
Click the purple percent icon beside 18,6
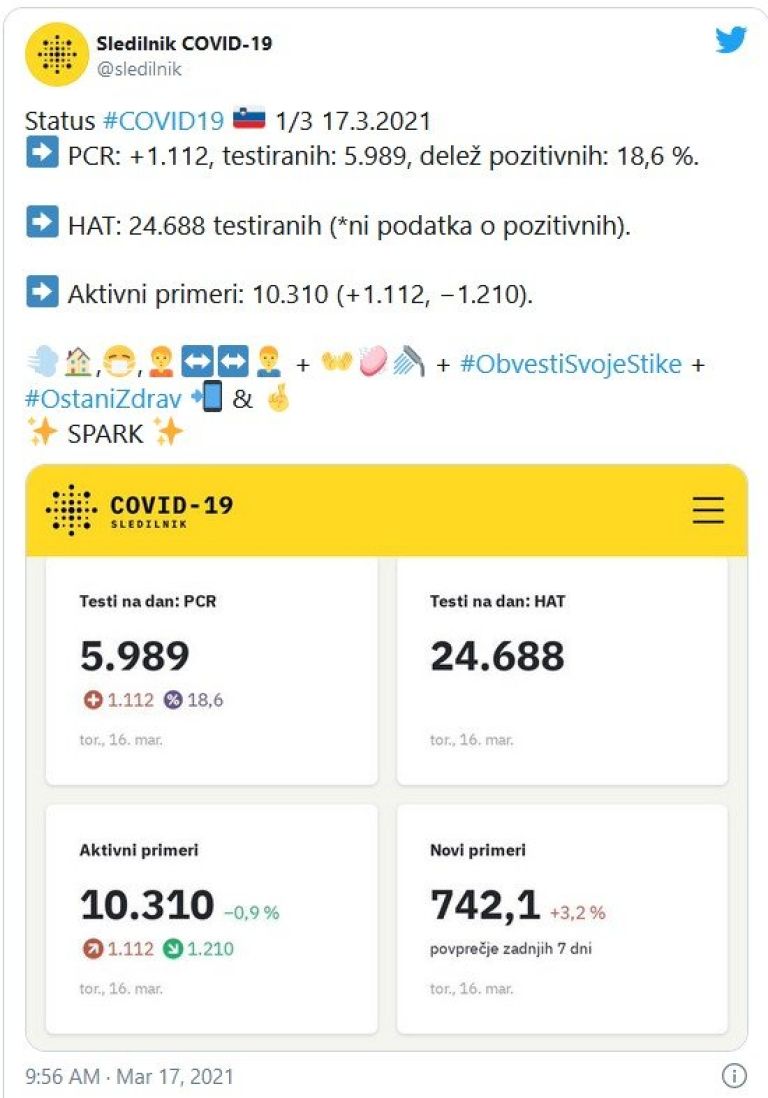(174, 700)
